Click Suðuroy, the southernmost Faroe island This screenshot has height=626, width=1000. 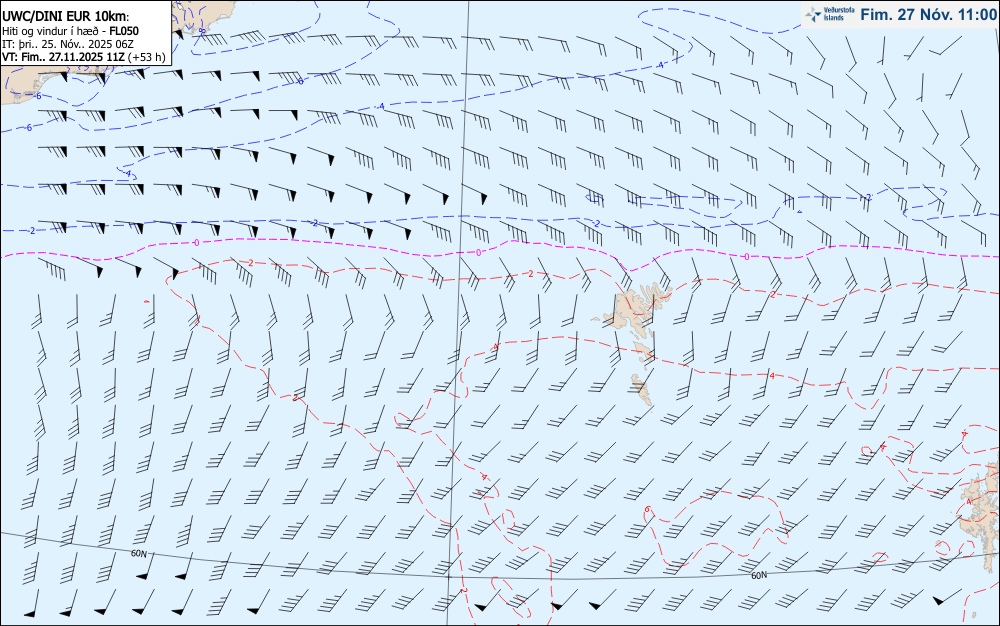click(643, 389)
